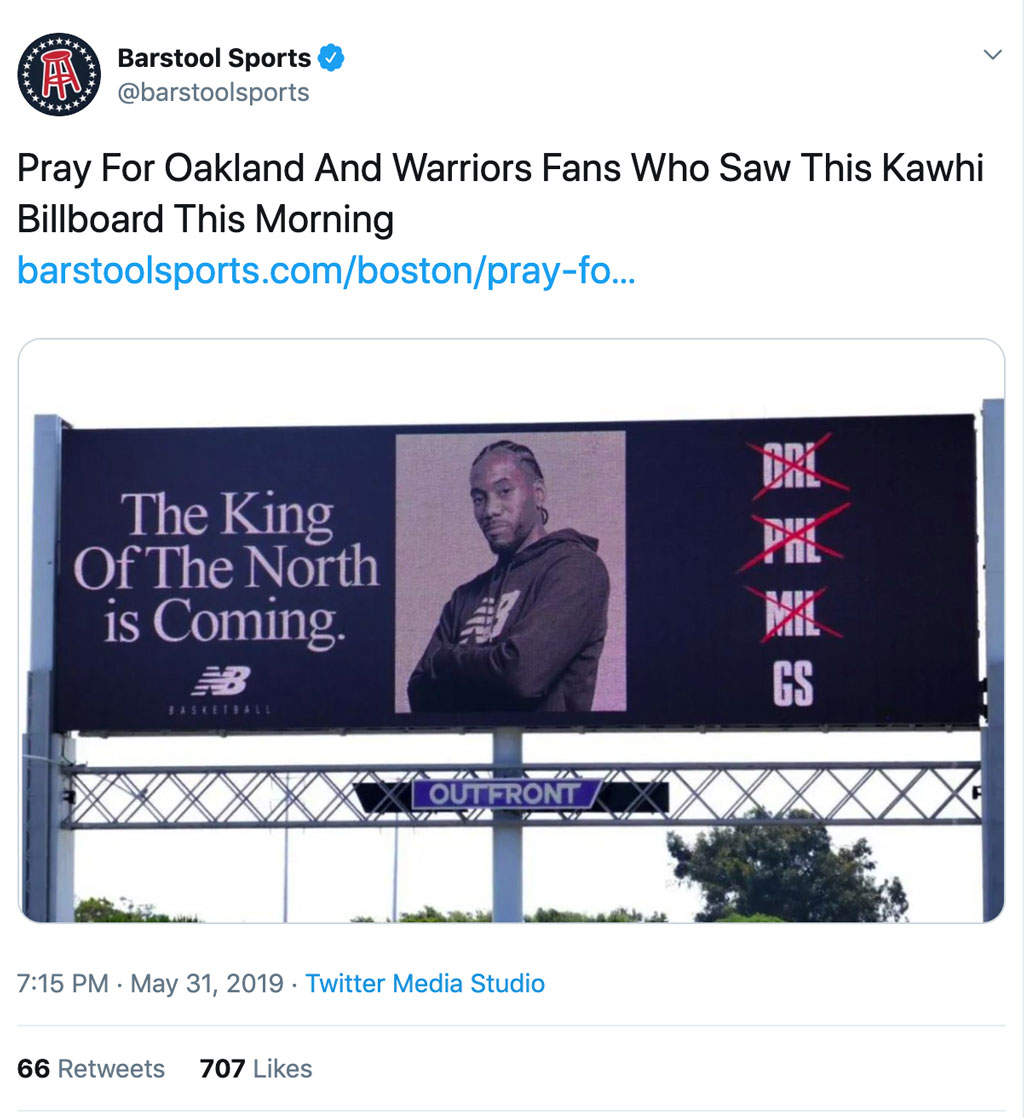1024x1118 pixels.
Task: Click the May 31, 2019 date
Action: click(207, 983)
